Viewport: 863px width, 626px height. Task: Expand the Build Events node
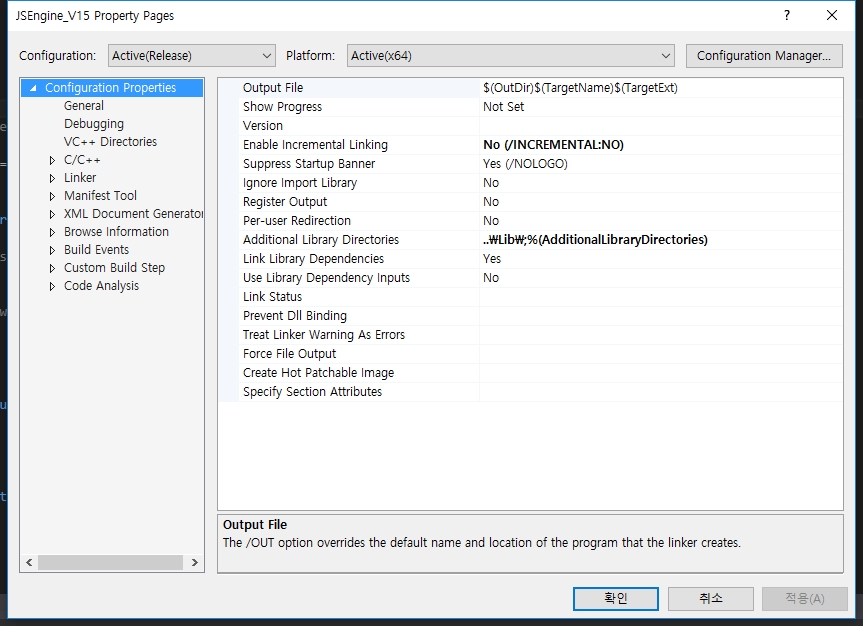coord(52,249)
